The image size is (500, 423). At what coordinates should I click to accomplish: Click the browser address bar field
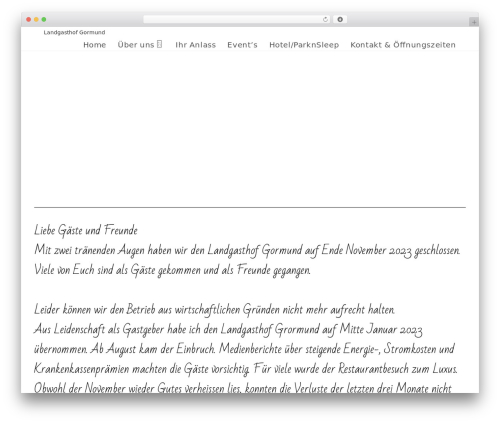point(236,20)
